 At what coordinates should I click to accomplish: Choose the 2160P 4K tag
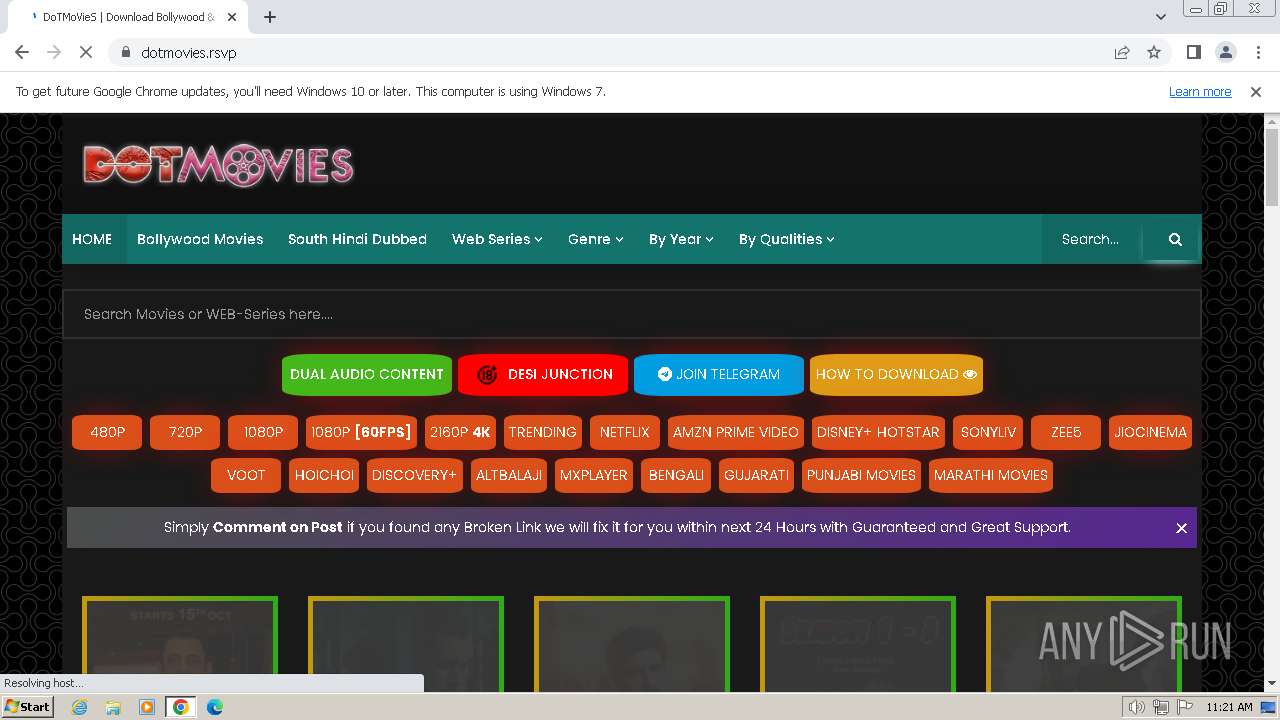coord(460,432)
